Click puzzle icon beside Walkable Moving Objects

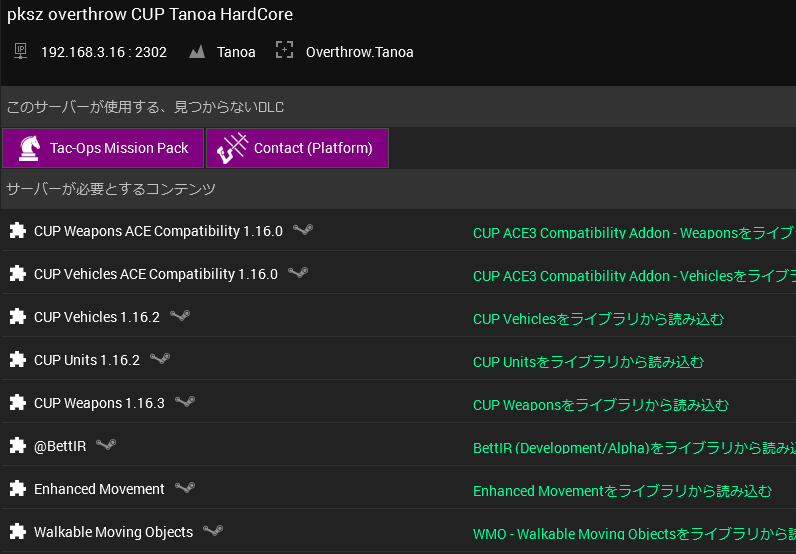pos(18,532)
